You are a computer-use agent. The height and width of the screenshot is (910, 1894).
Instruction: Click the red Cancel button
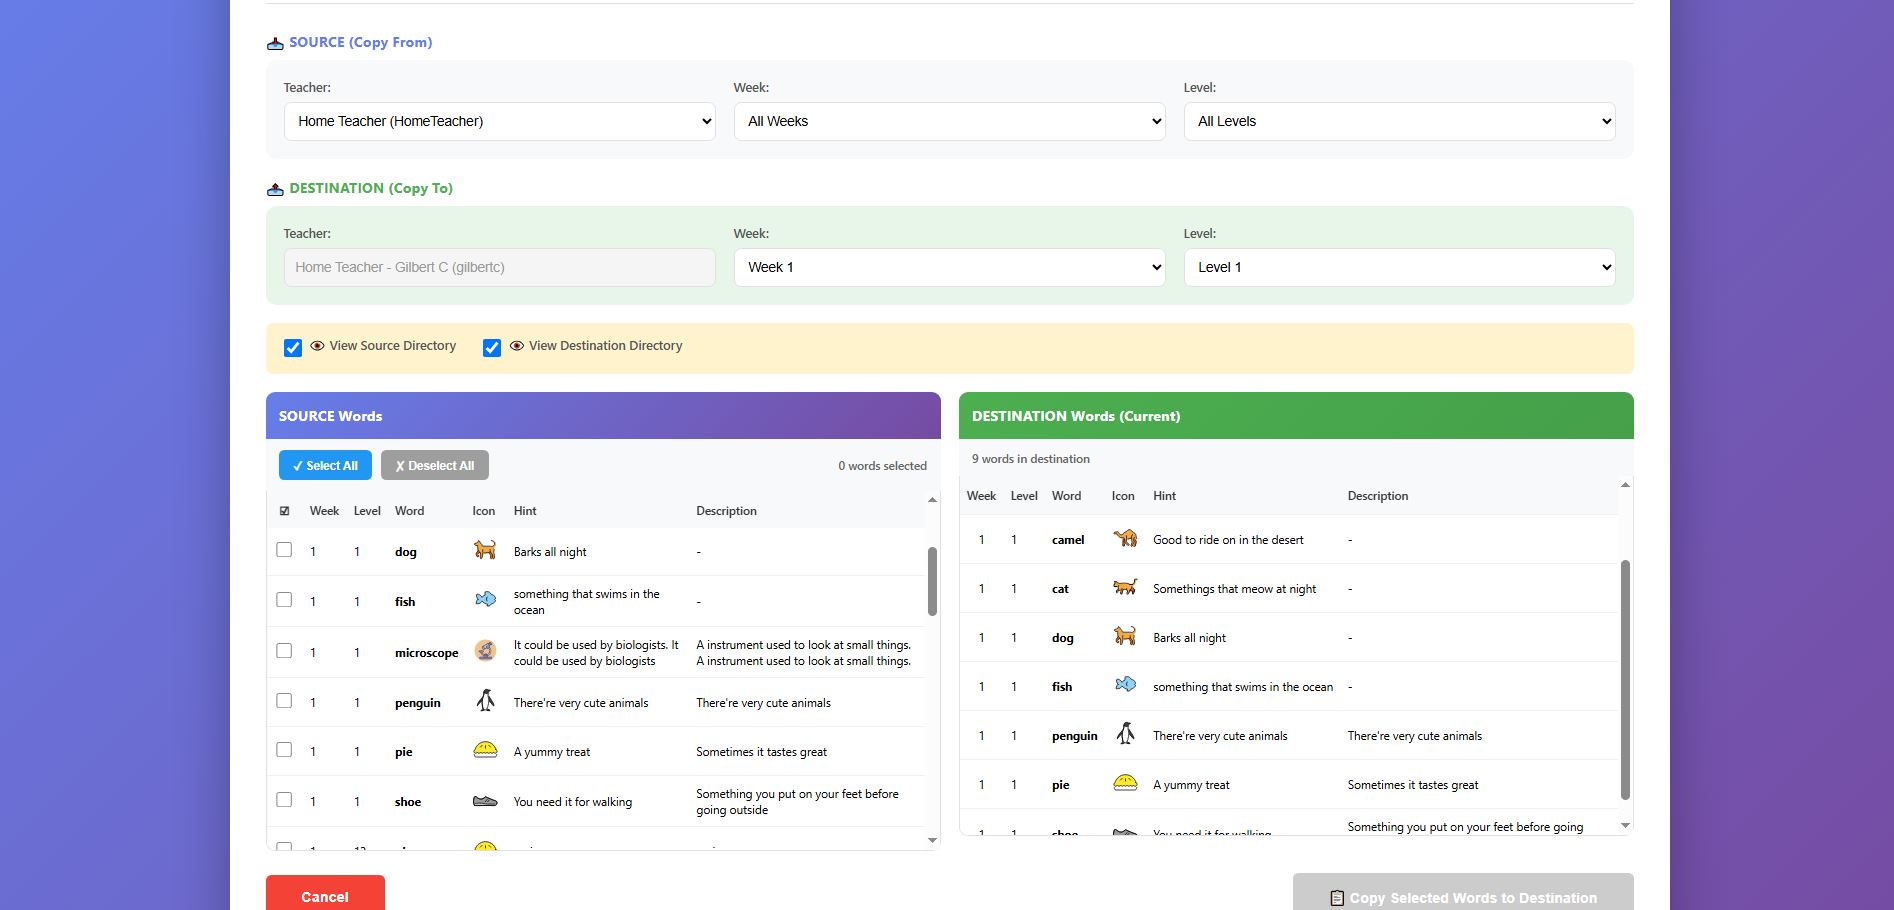tap(325, 896)
